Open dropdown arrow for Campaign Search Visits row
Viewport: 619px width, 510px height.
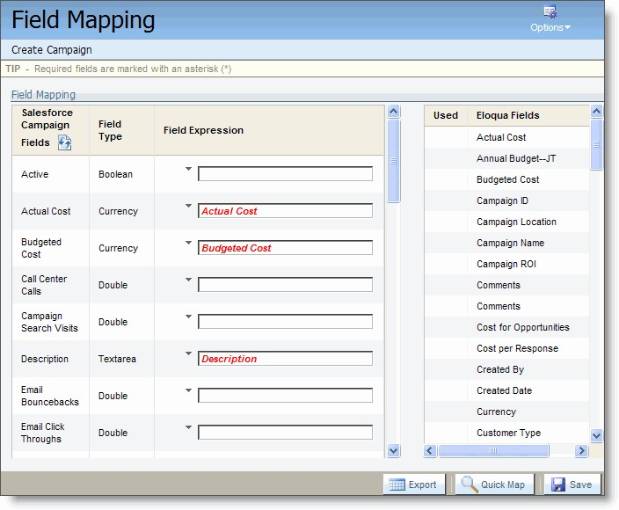click(x=189, y=317)
